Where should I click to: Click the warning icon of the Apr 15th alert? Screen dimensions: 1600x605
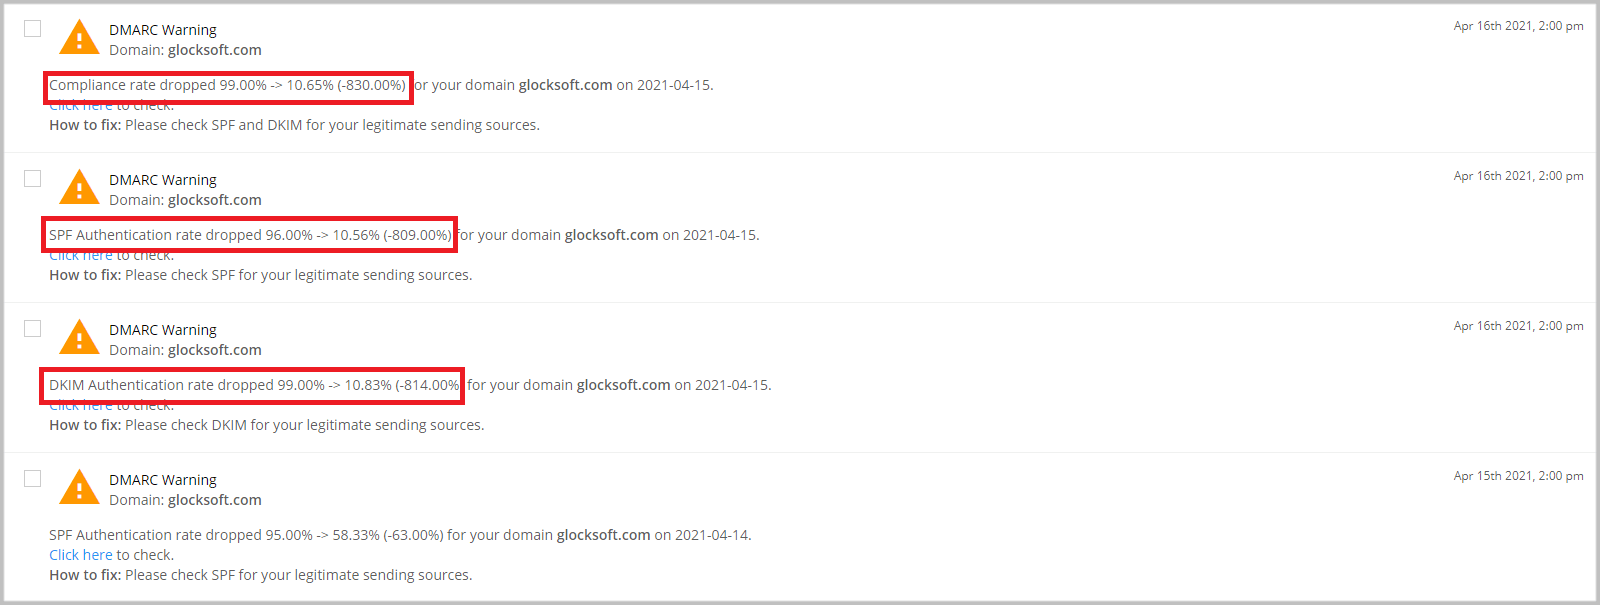tap(79, 488)
